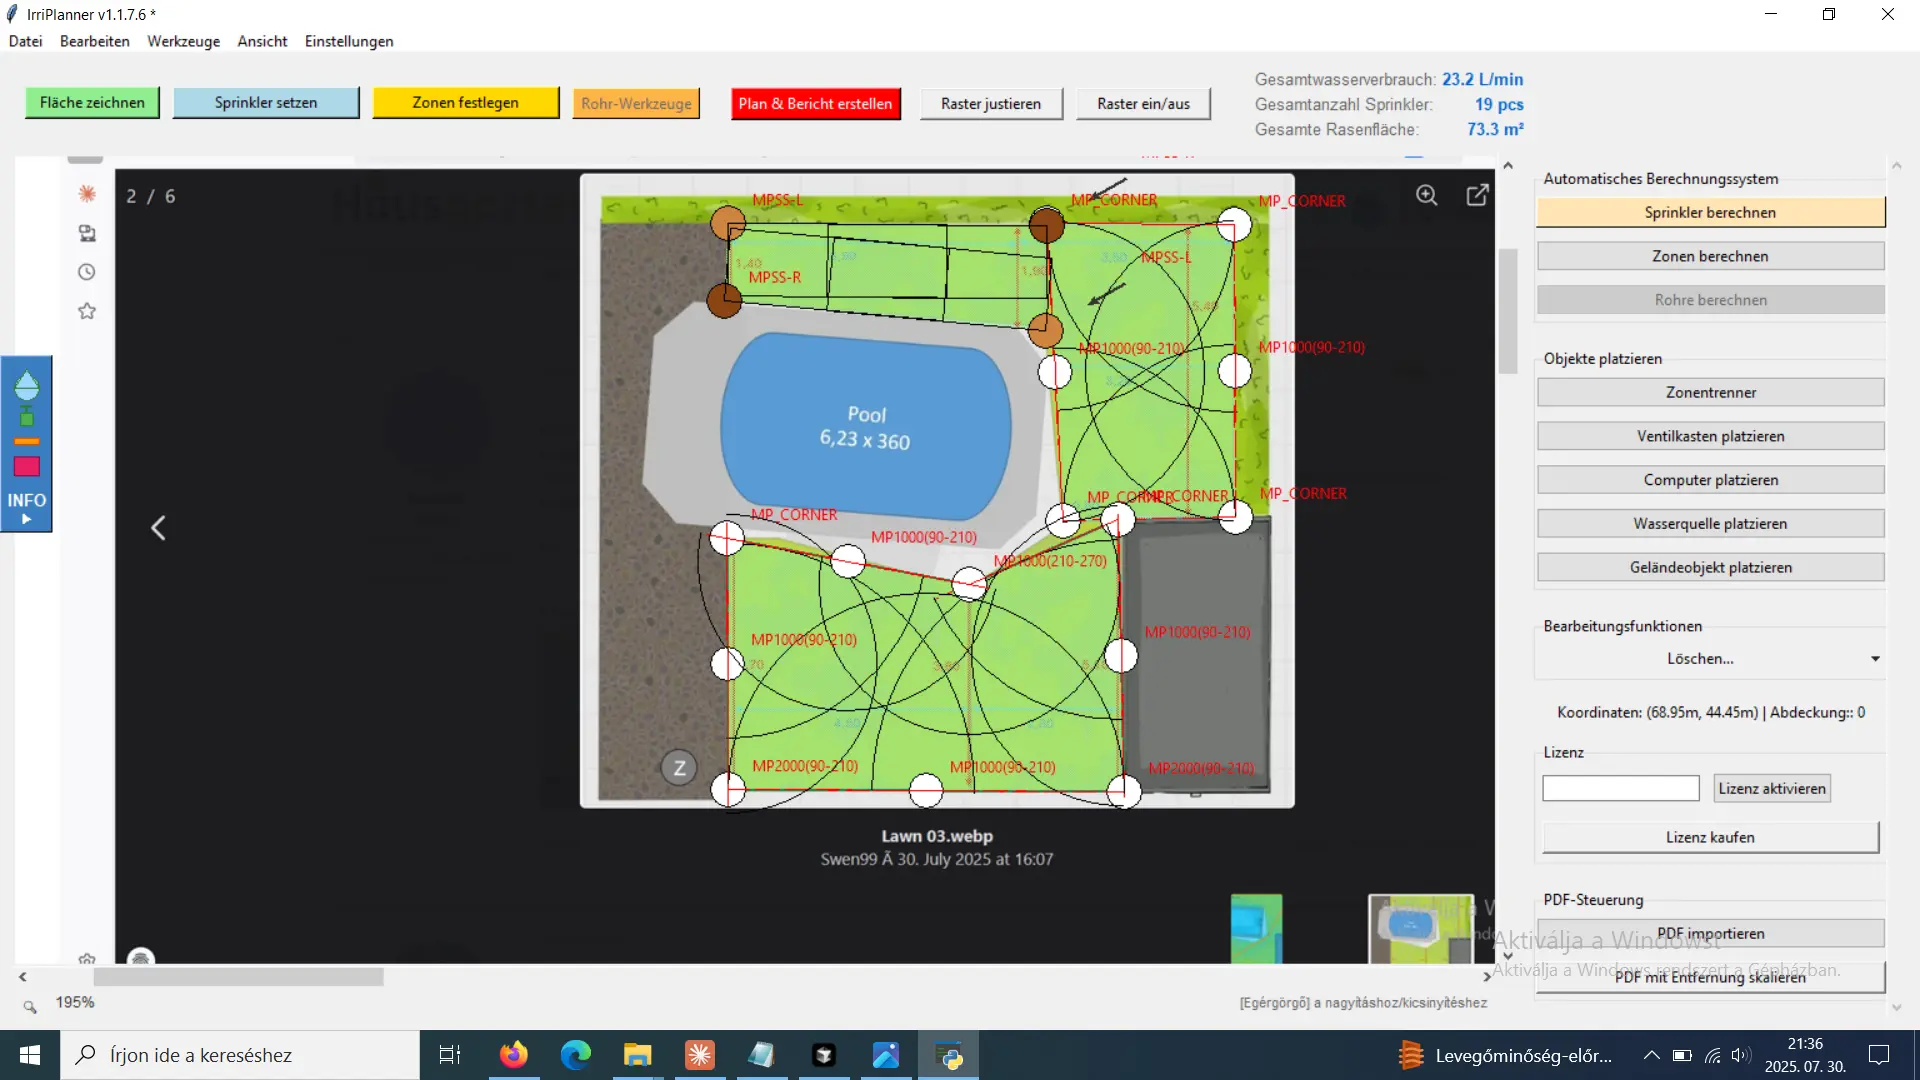Screen dimensions: 1920x1080
Task: Click the star favorites icon in the sidebar
Action: click(x=87, y=311)
